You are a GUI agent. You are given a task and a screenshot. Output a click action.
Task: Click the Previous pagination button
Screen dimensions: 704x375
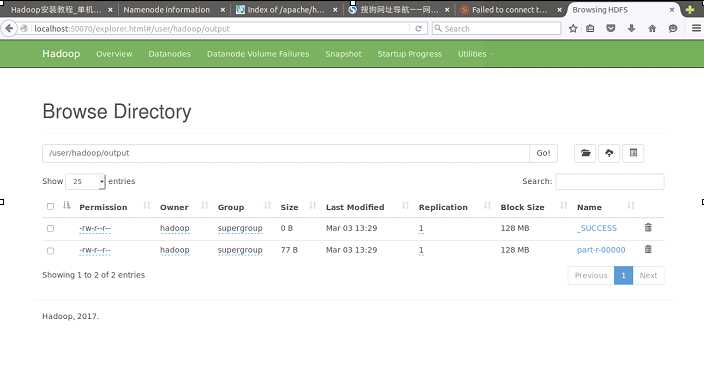pos(591,275)
